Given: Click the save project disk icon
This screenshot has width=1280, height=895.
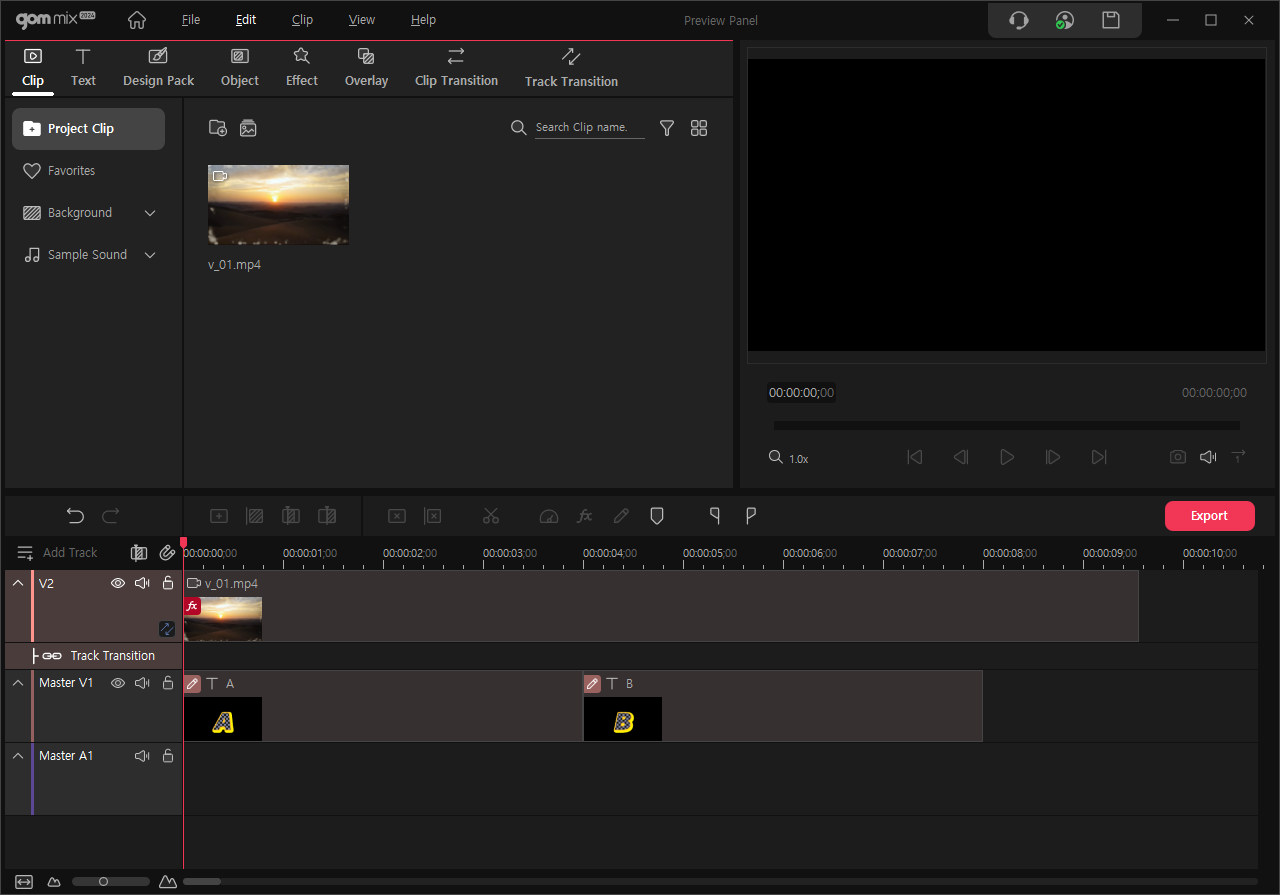Looking at the screenshot, I should pos(1110,20).
